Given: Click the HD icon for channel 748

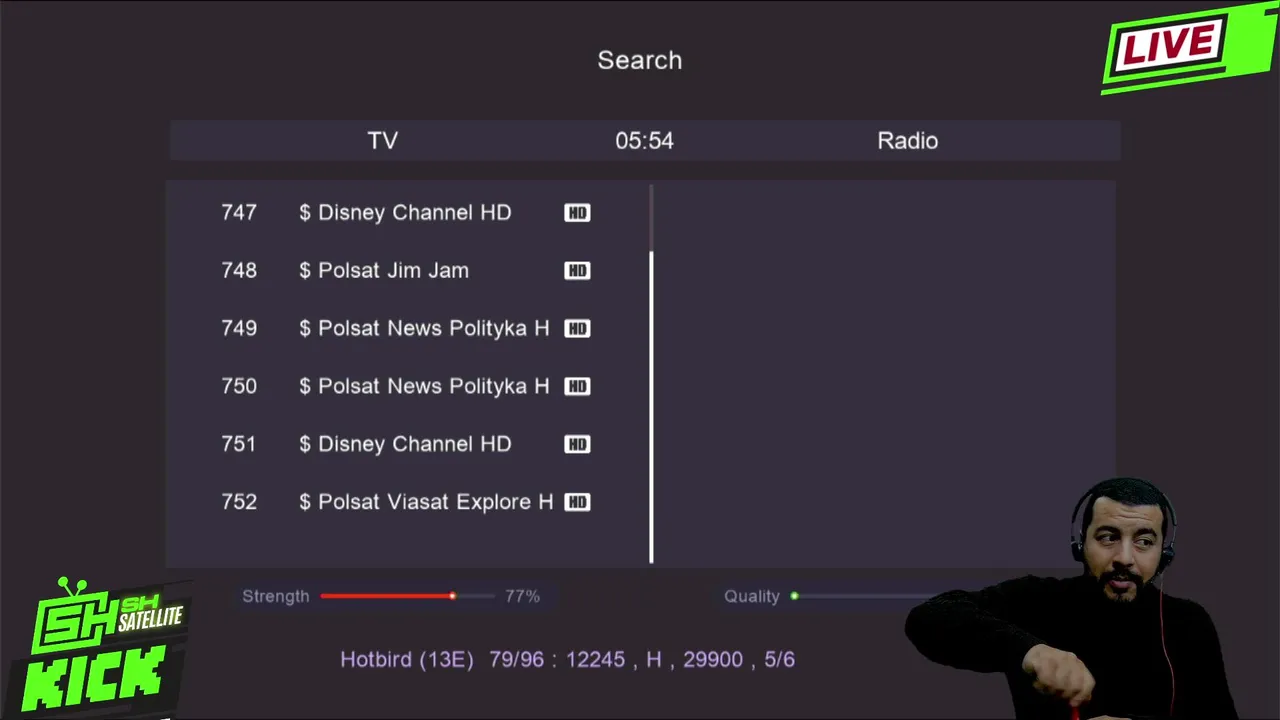Looking at the screenshot, I should 577,271.
